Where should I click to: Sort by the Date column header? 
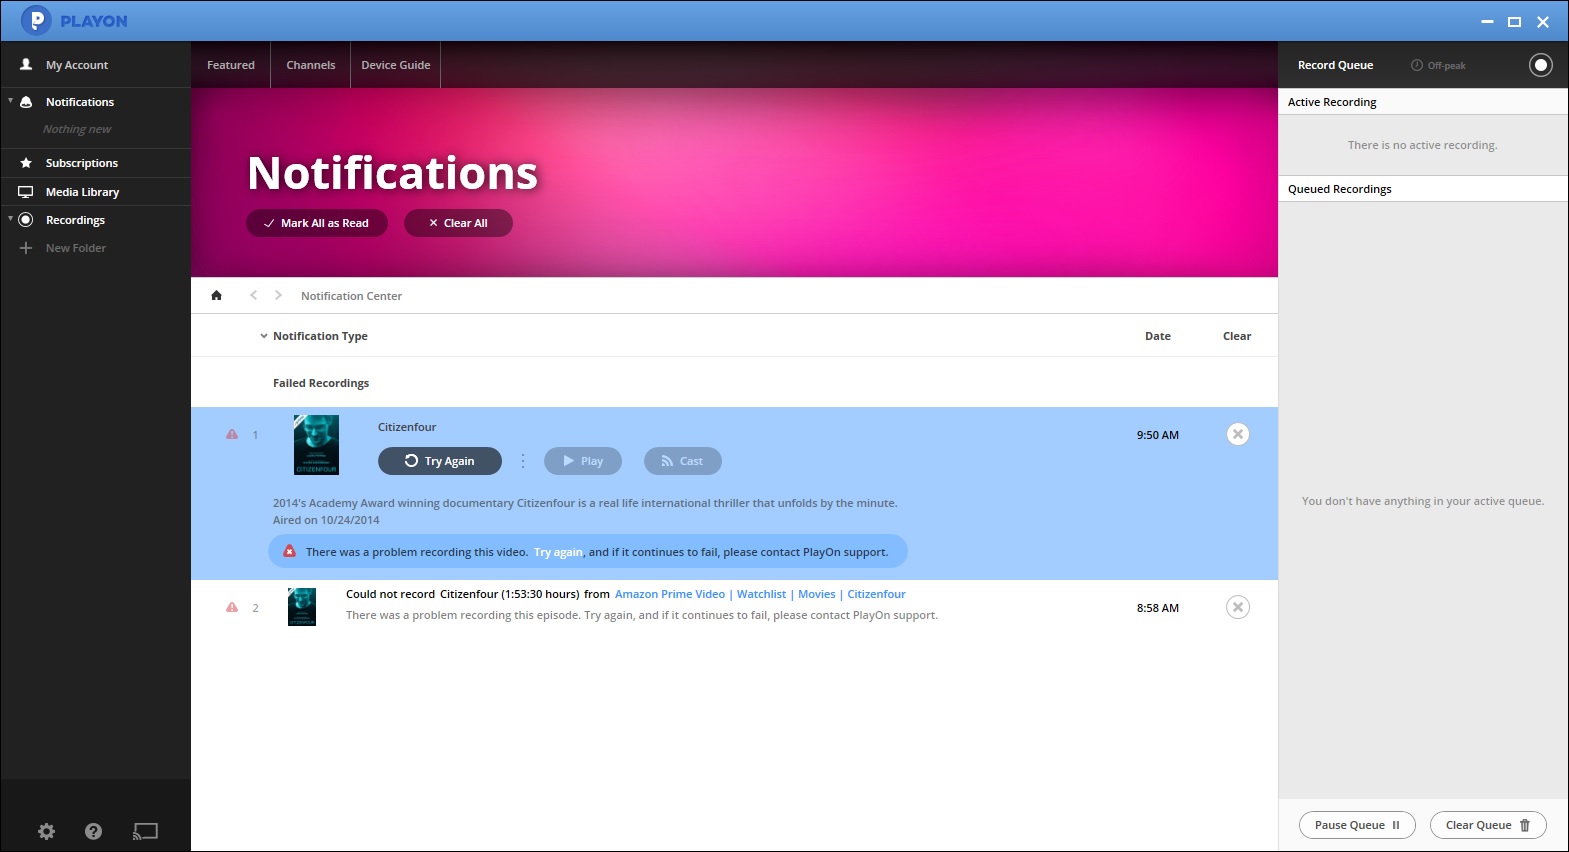pos(1158,336)
